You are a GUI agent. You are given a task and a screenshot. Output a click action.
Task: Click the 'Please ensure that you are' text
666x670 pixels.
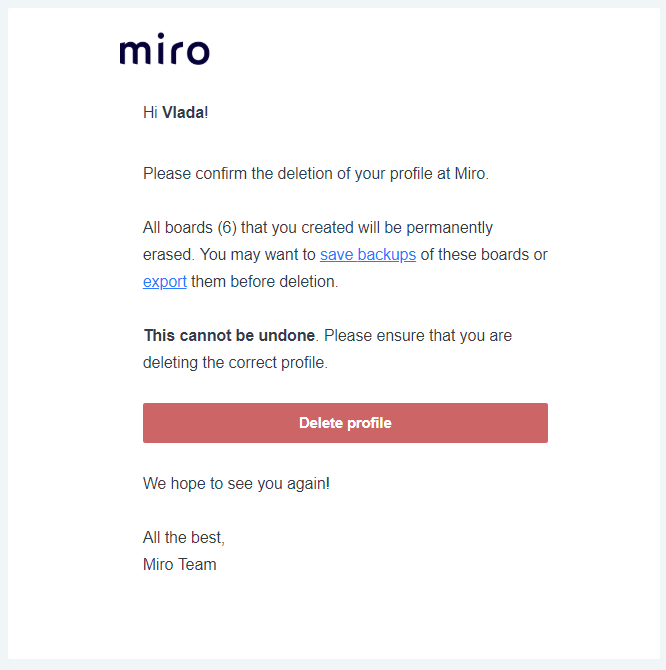click(x=418, y=336)
